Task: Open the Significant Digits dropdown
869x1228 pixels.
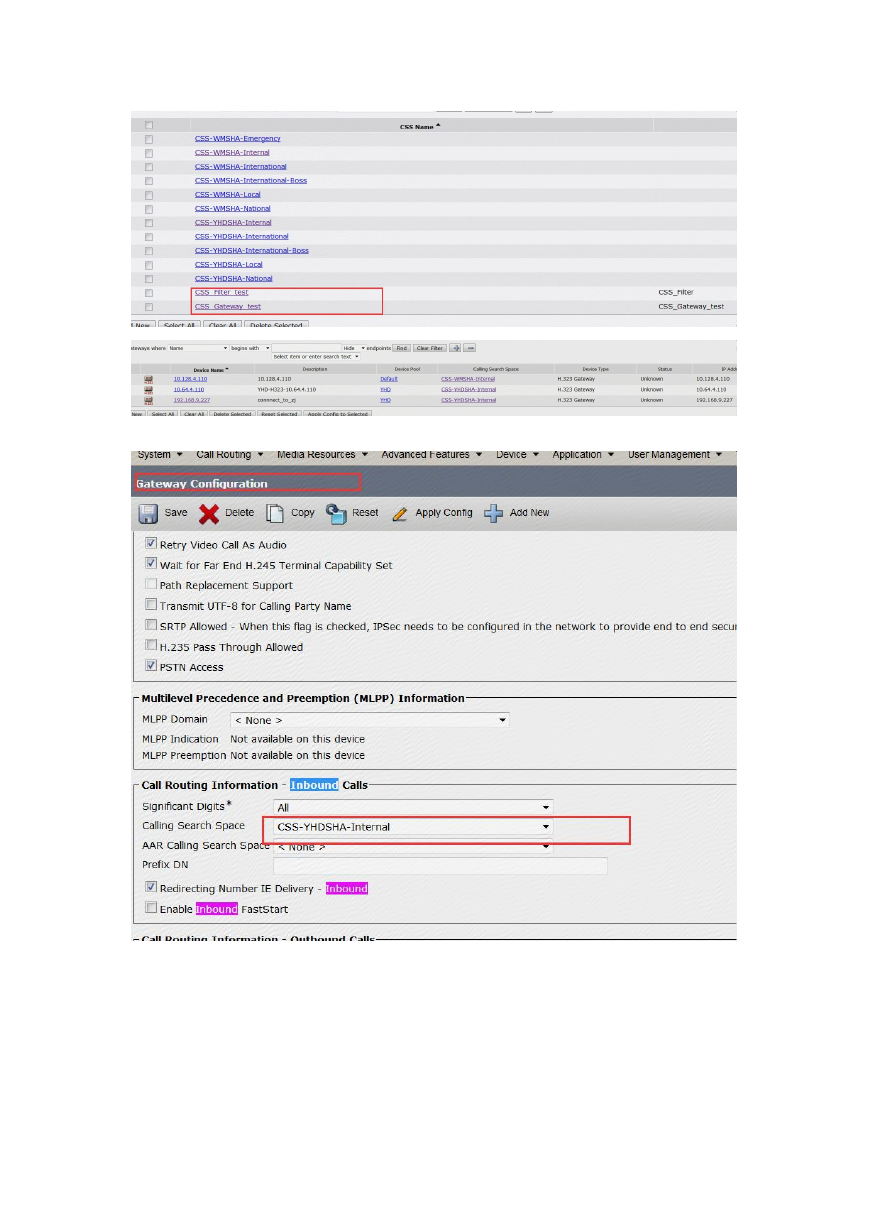Action: pos(413,807)
